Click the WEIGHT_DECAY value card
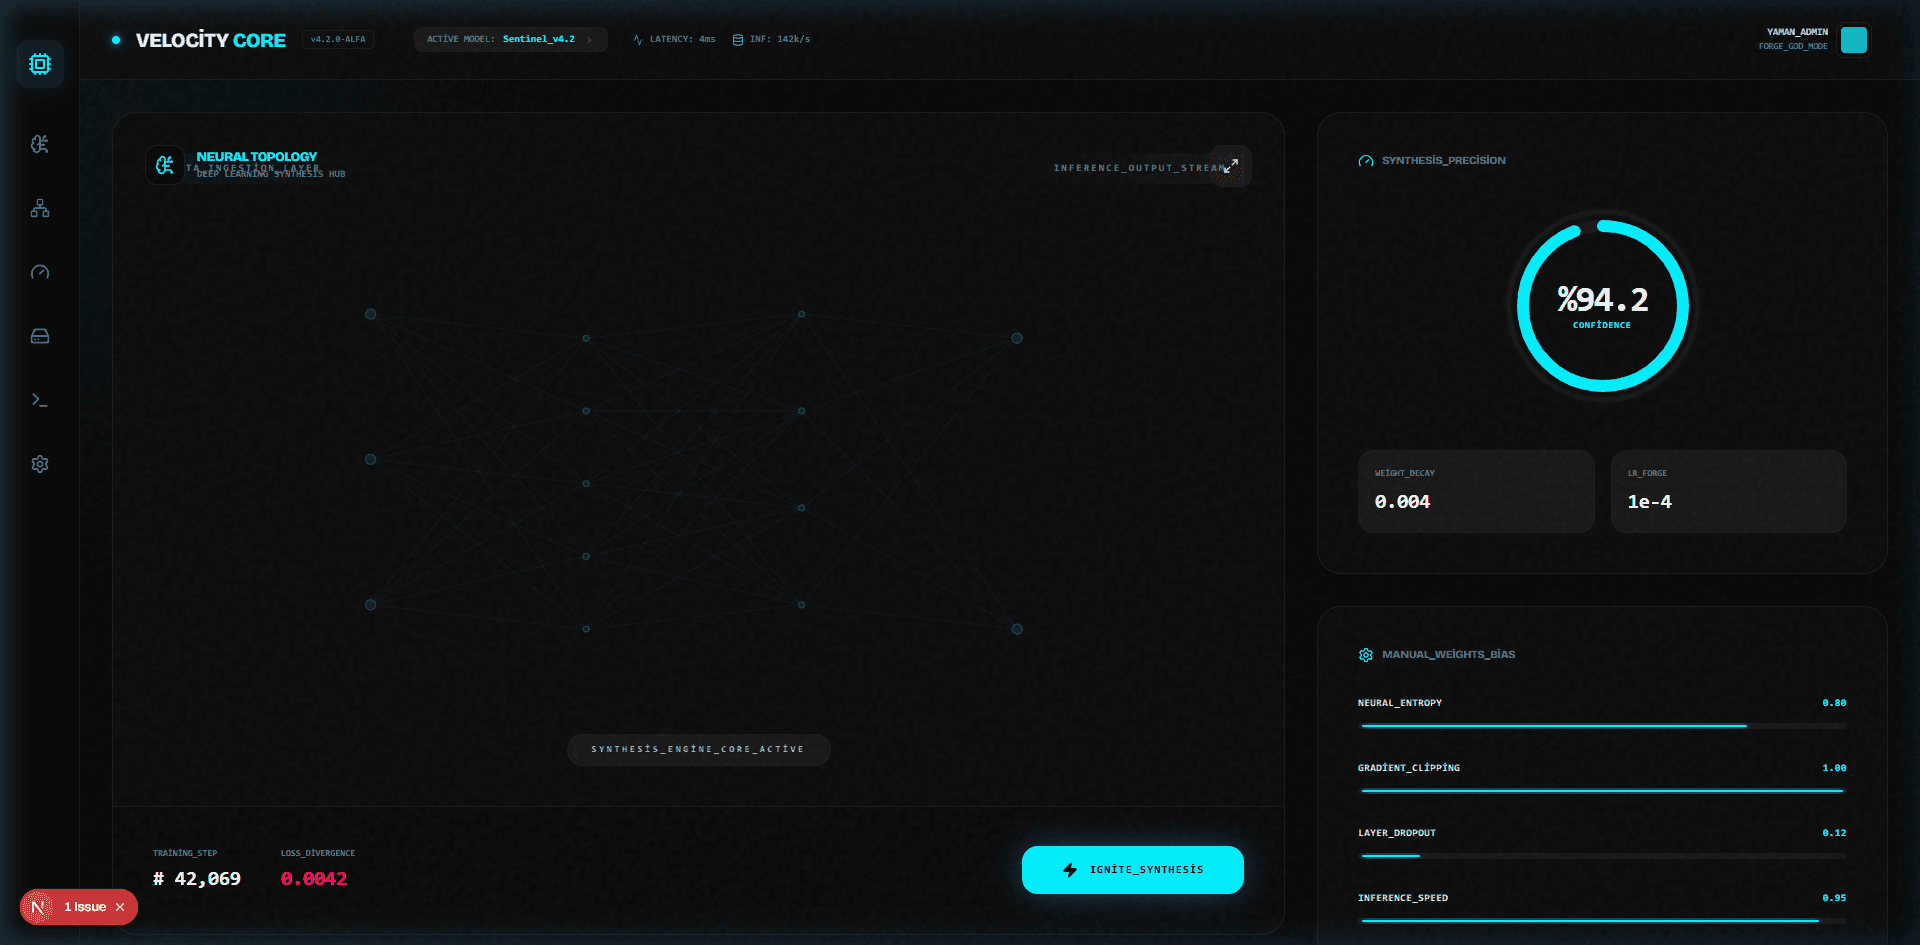This screenshot has width=1920, height=945. [1475, 491]
